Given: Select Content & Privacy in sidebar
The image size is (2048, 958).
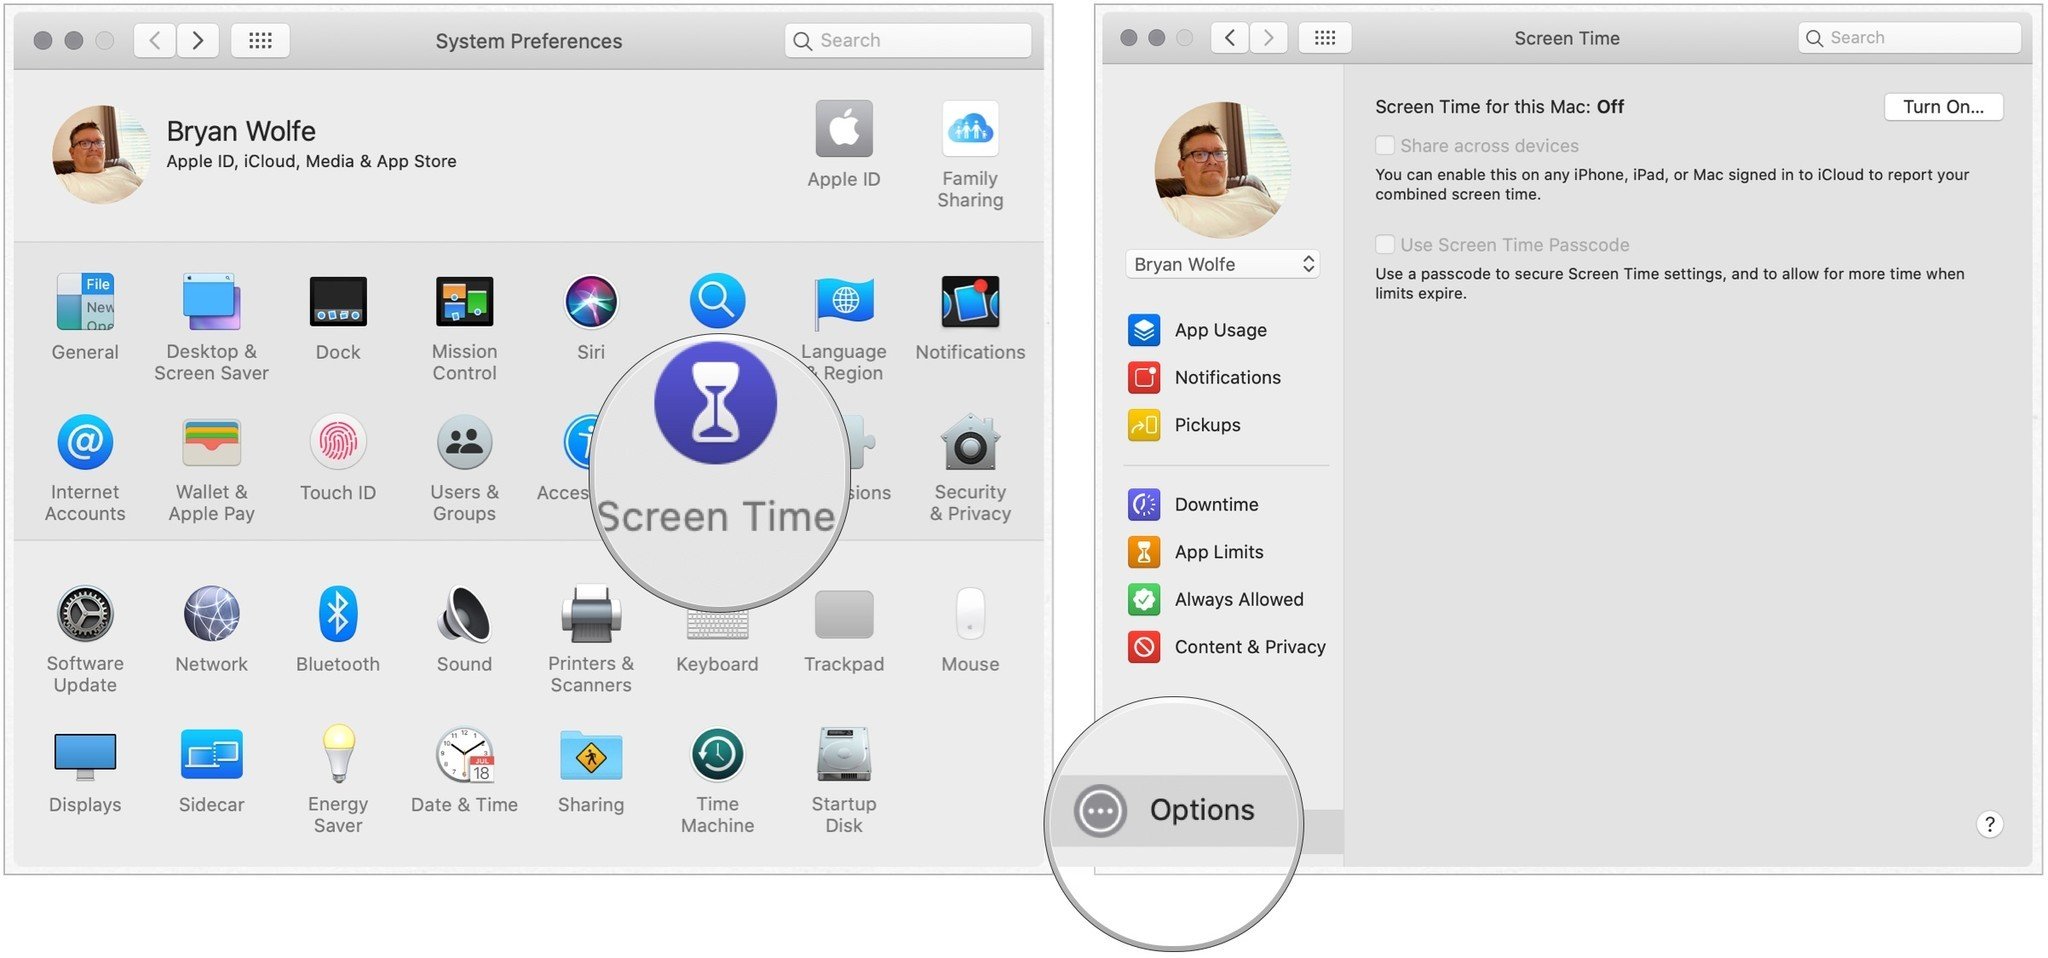Looking at the screenshot, I should coord(1226,647).
